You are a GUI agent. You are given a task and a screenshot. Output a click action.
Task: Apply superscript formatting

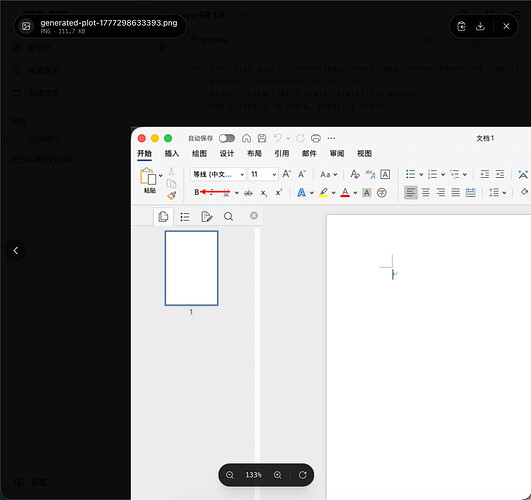tap(278, 192)
